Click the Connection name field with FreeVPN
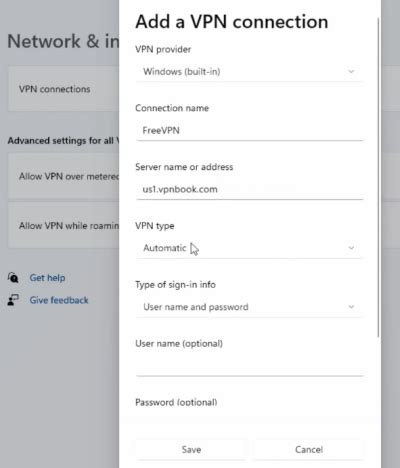This screenshot has height=468, width=400. [249, 131]
